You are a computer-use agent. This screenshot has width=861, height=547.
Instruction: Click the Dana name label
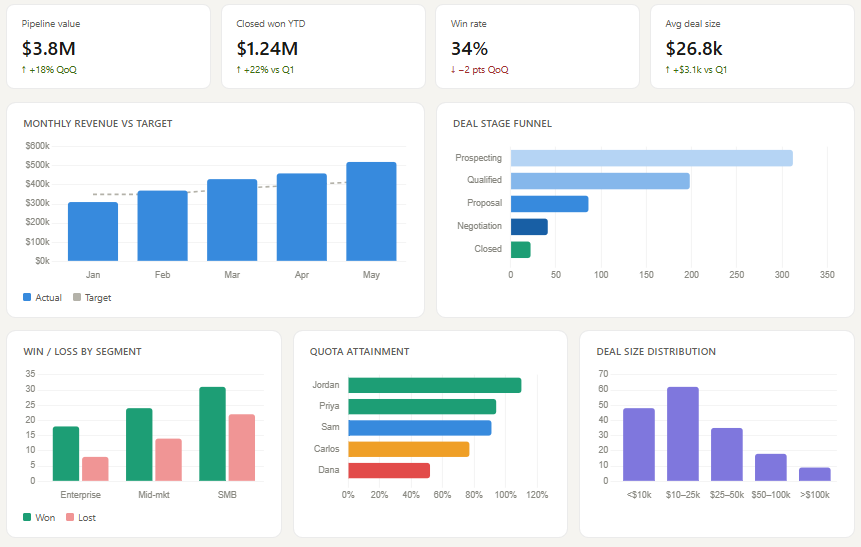(328, 470)
